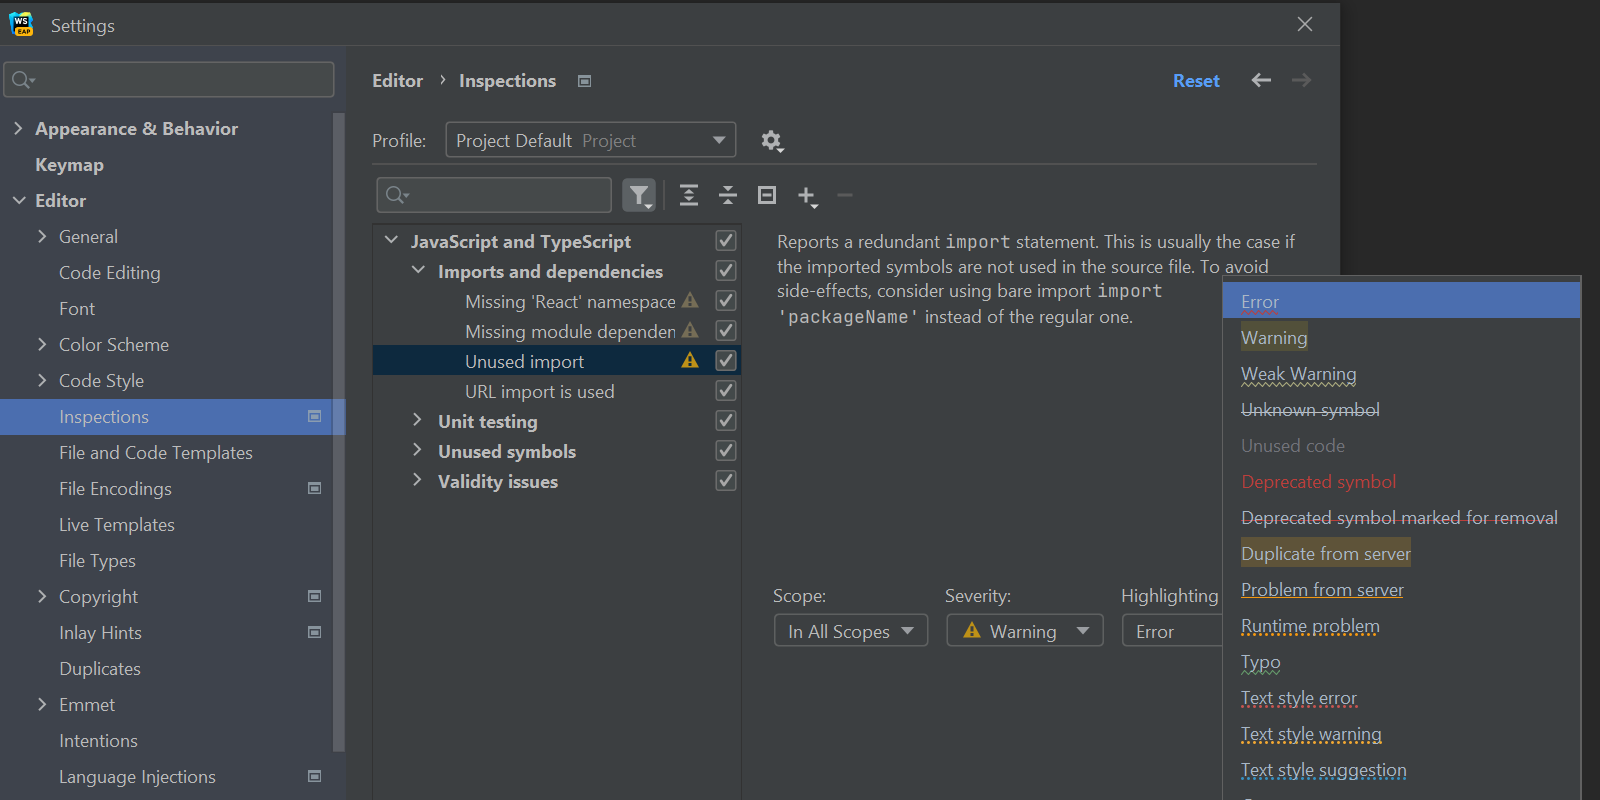
Task: Uncheck the Unused import inspection
Action: (x=726, y=361)
